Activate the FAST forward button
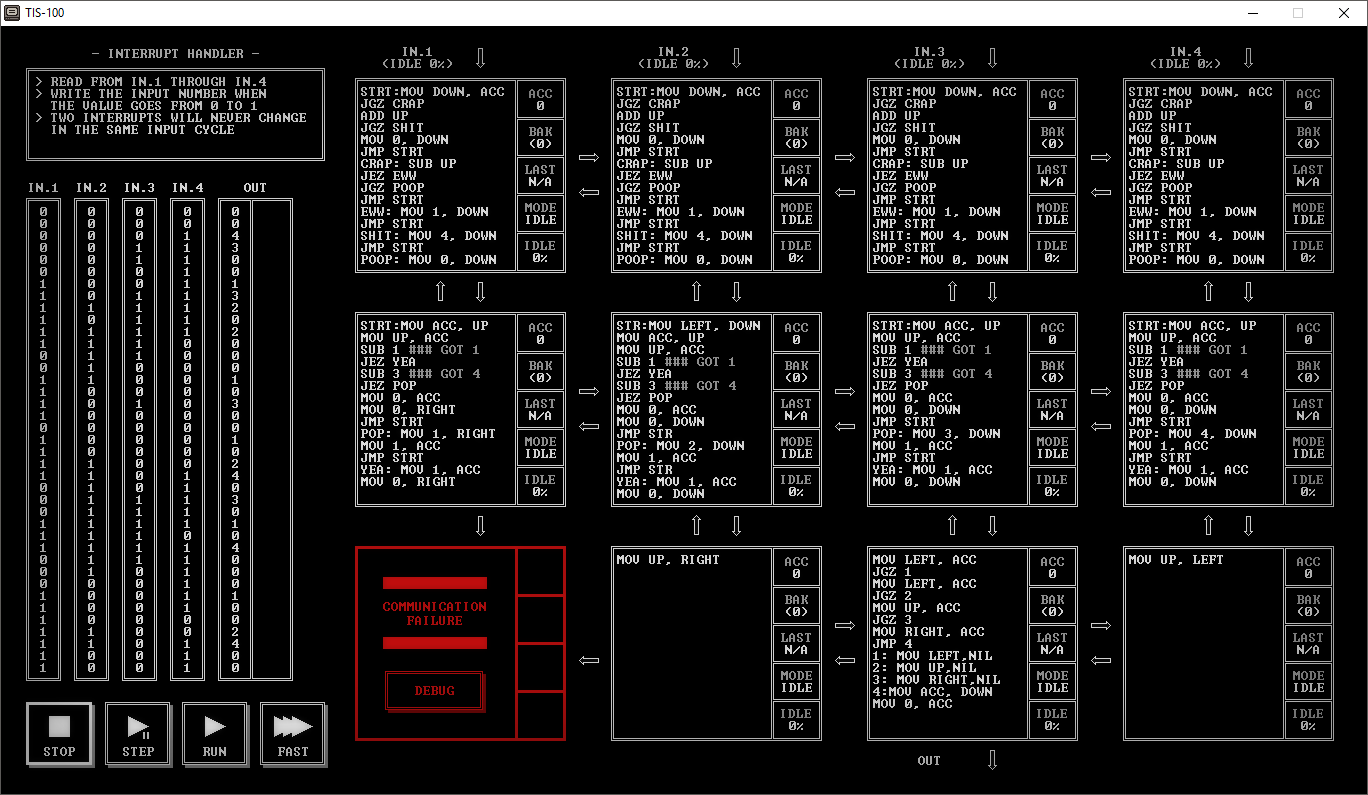Screen dimensions: 1368x795 click(293, 734)
